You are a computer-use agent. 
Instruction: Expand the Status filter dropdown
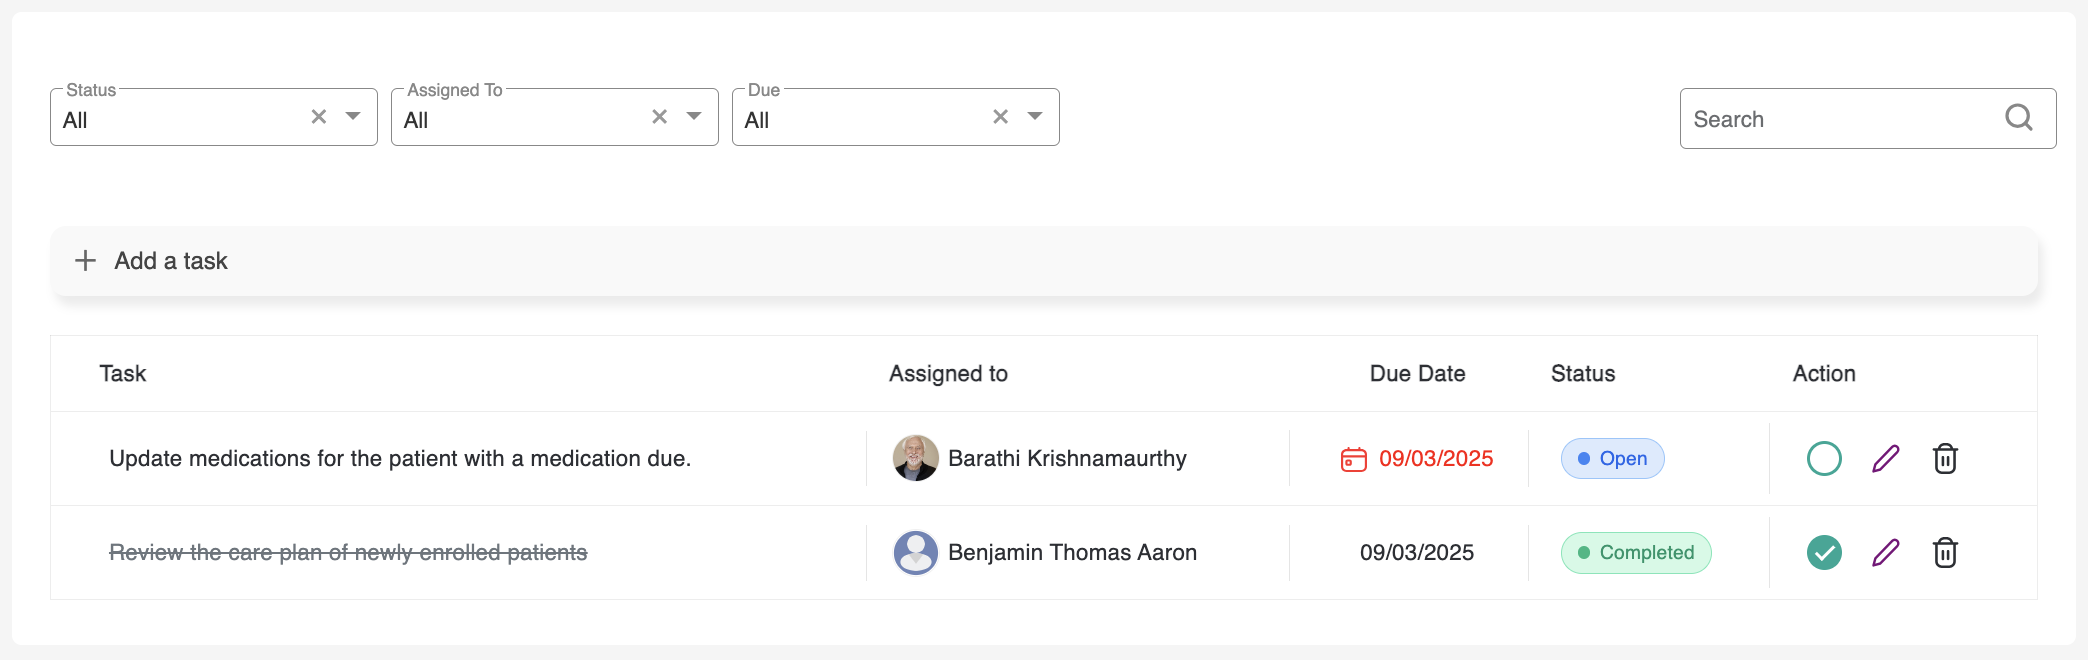353,117
